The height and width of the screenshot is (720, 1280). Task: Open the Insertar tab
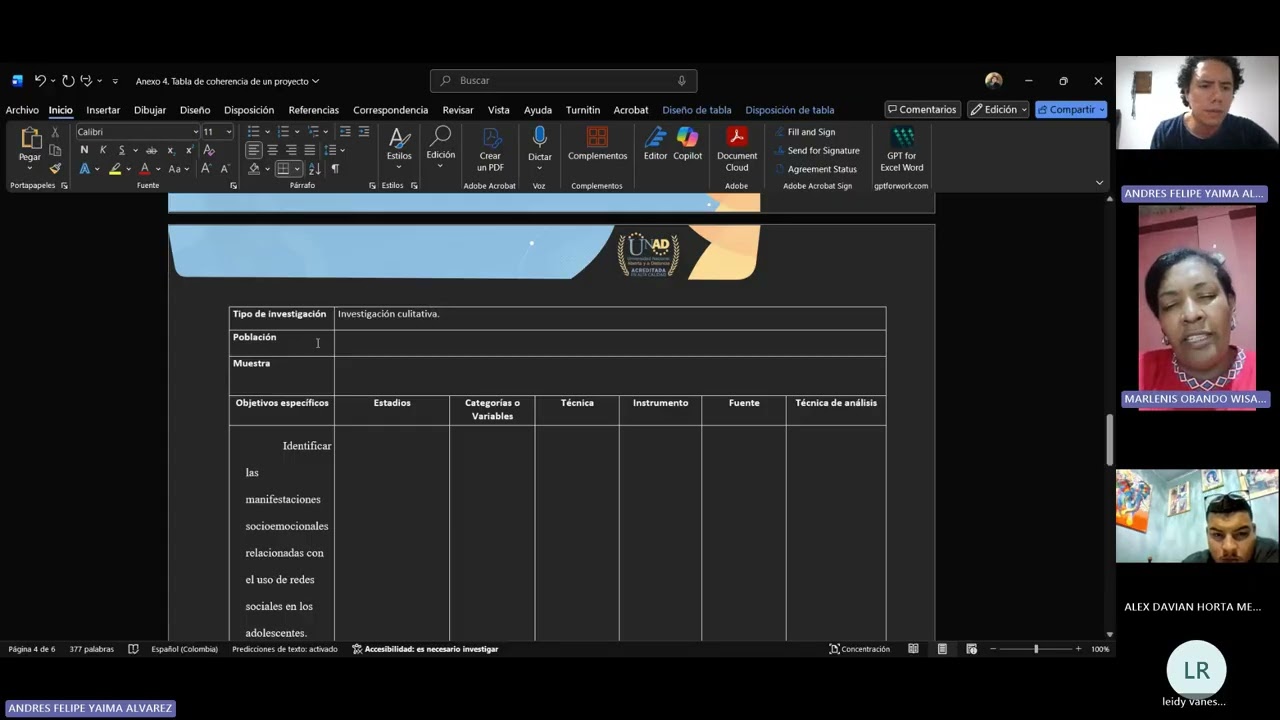[103, 110]
